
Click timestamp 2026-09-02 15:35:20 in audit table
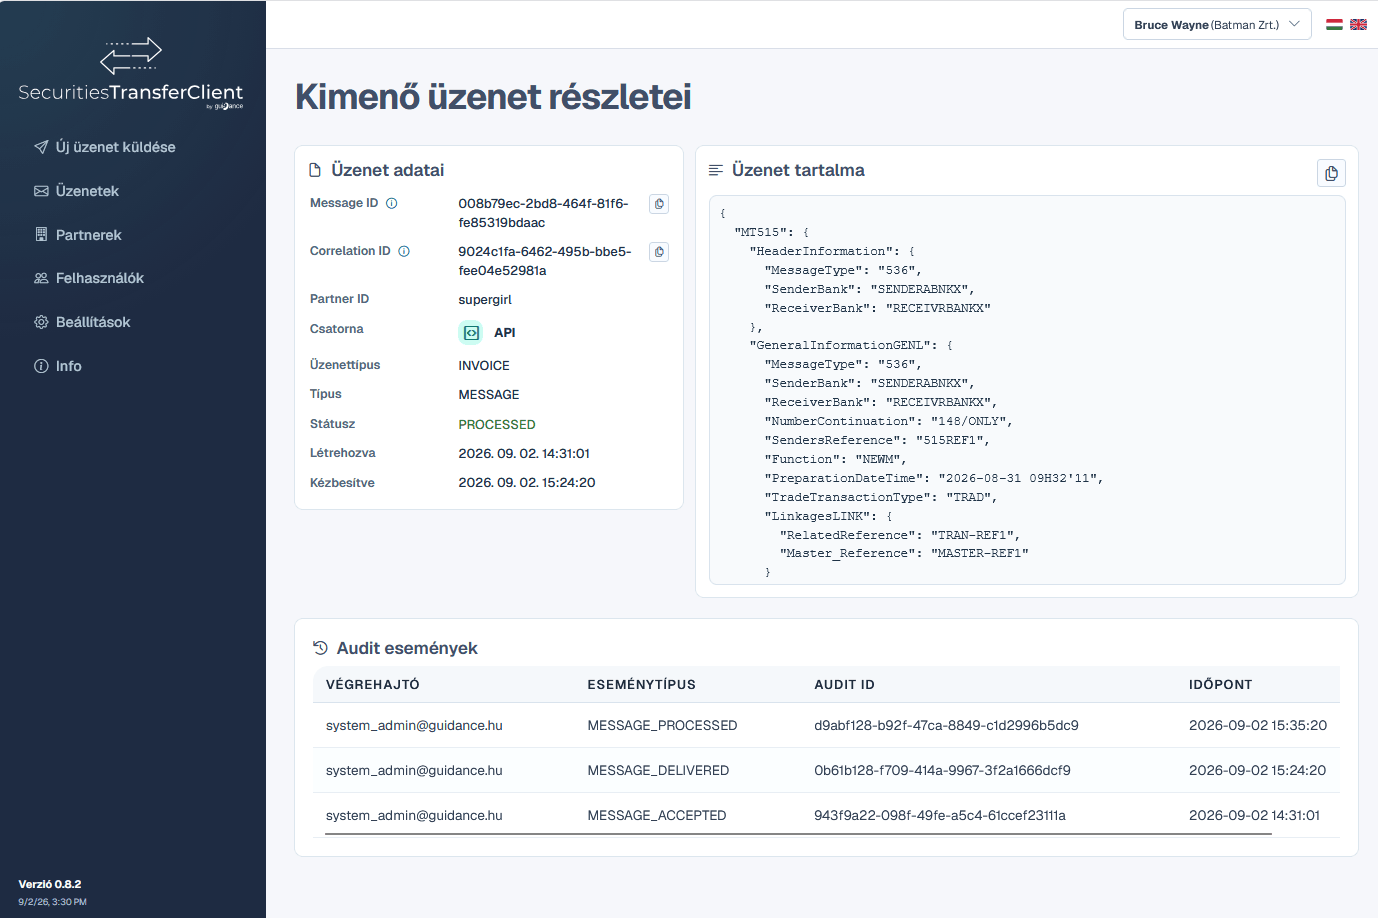click(1258, 726)
